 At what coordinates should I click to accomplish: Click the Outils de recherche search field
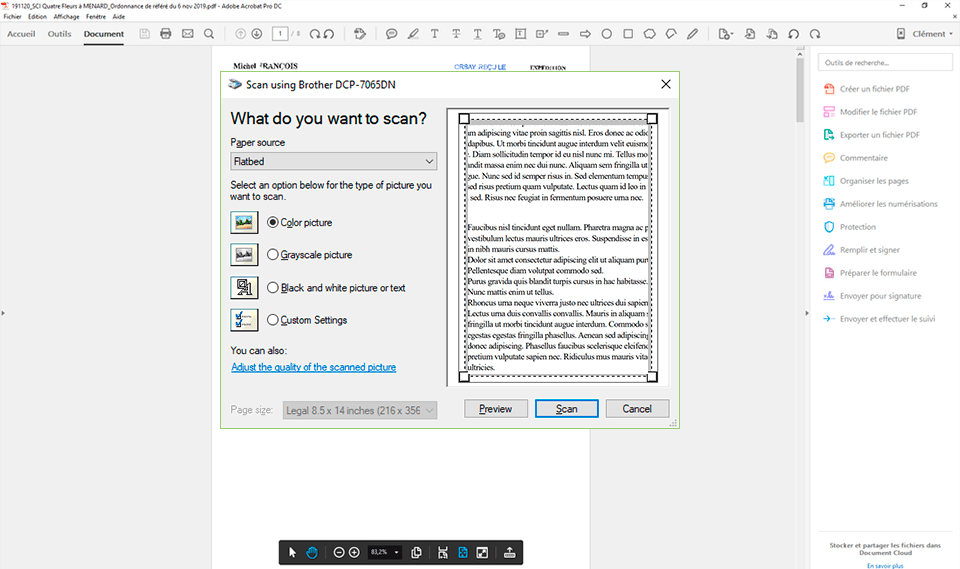pyautogui.click(x=885, y=62)
